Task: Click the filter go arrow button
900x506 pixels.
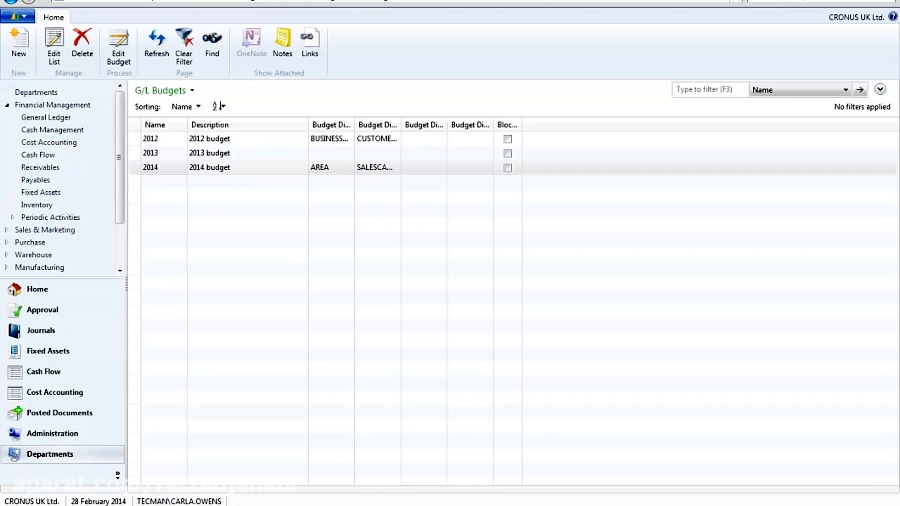Action: click(x=860, y=89)
